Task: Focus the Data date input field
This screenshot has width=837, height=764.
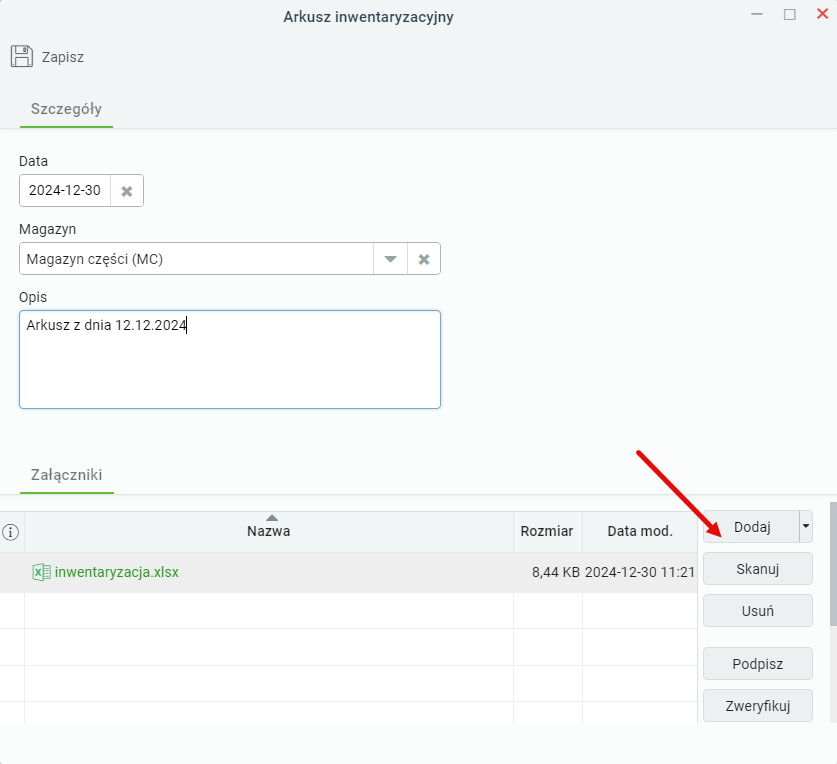Action: 65,191
